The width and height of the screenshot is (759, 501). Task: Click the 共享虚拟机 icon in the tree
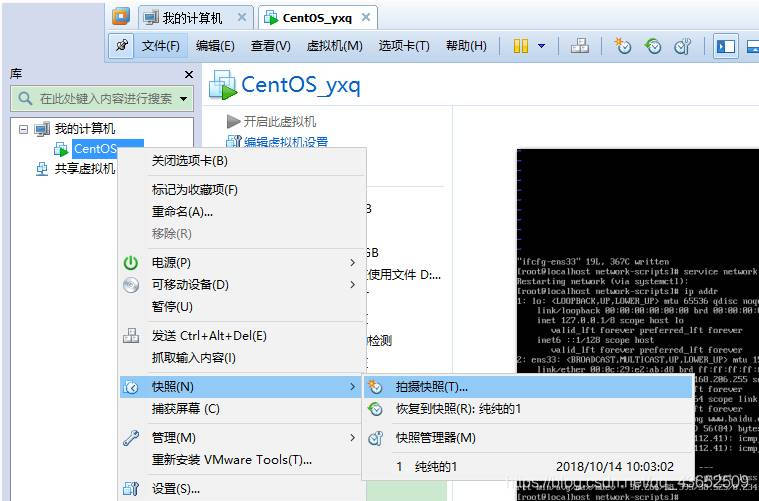[43, 168]
